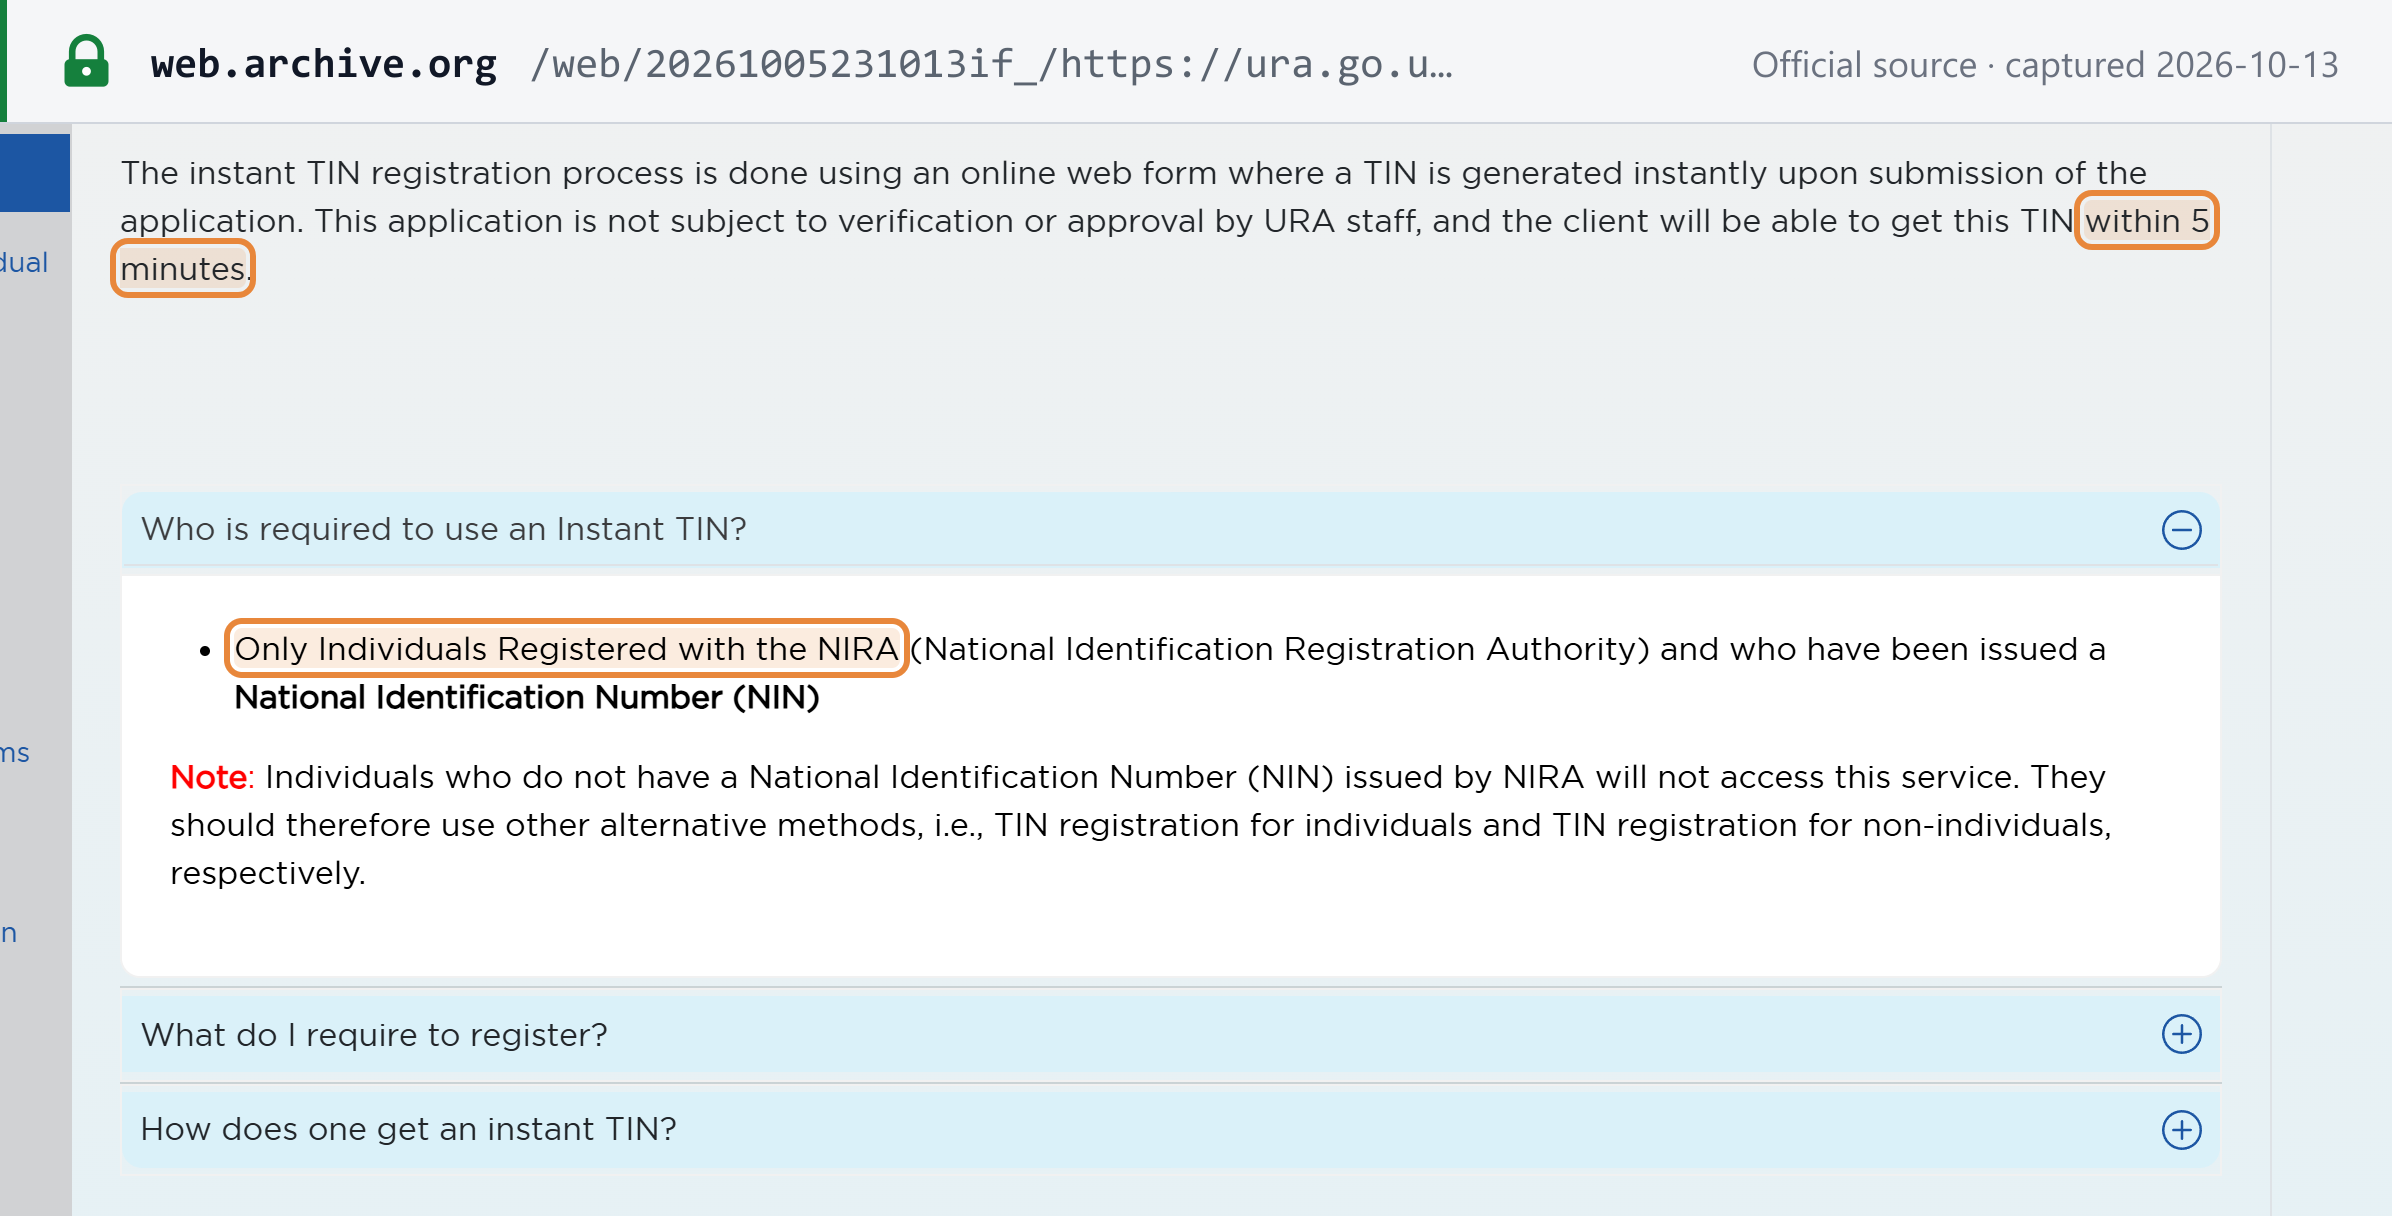Viewport: 2392px width, 1216px height.
Task: Collapse 'Who is required to use an Instant TIN?'
Action: click(x=1170, y=529)
